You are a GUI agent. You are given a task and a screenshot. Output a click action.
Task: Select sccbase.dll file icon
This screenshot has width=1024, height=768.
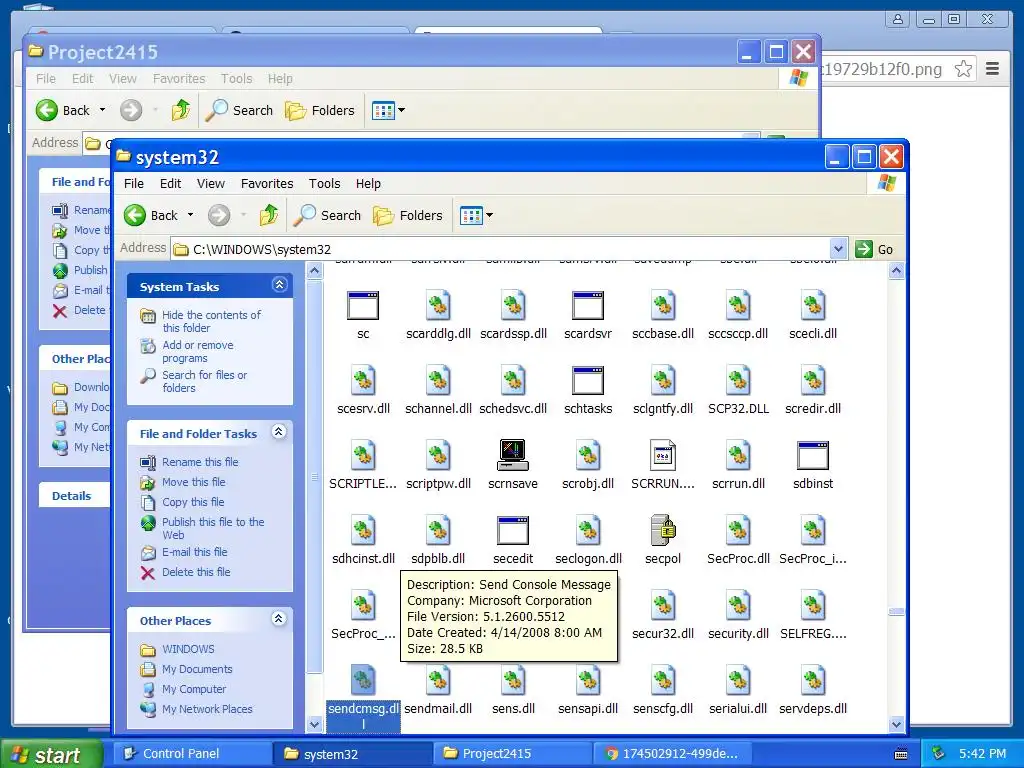tap(663, 306)
